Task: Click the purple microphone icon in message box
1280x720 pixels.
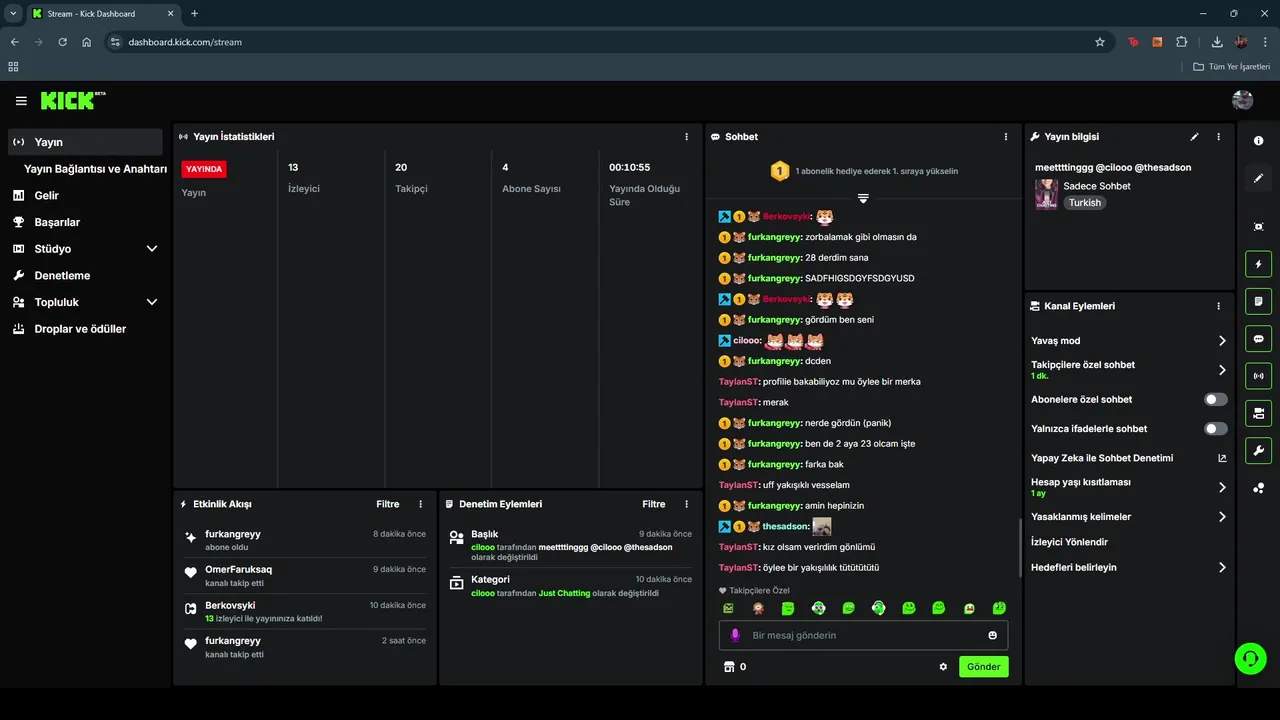Action: 735,635
